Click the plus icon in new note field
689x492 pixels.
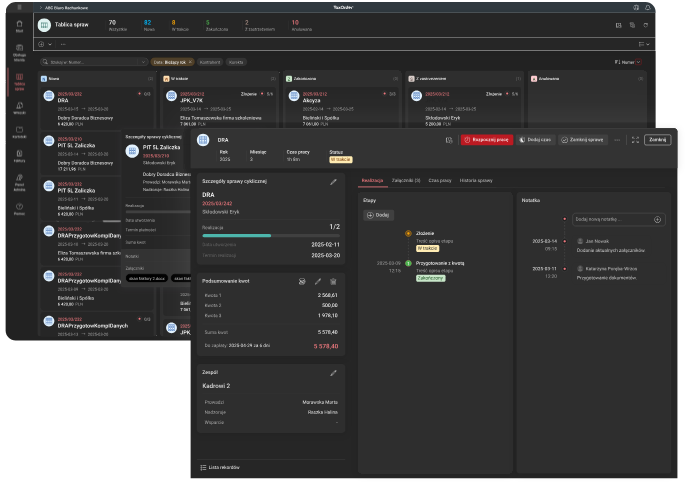[657, 219]
